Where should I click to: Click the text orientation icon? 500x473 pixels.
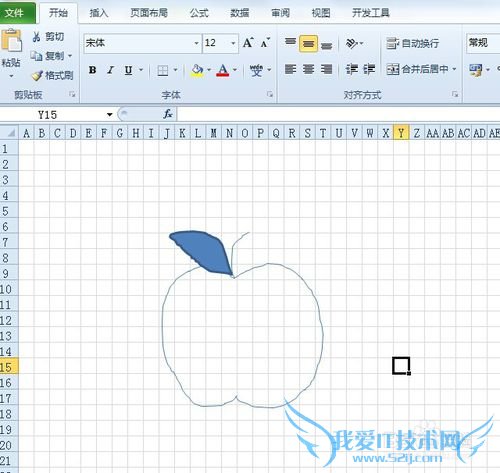pos(351,43)
